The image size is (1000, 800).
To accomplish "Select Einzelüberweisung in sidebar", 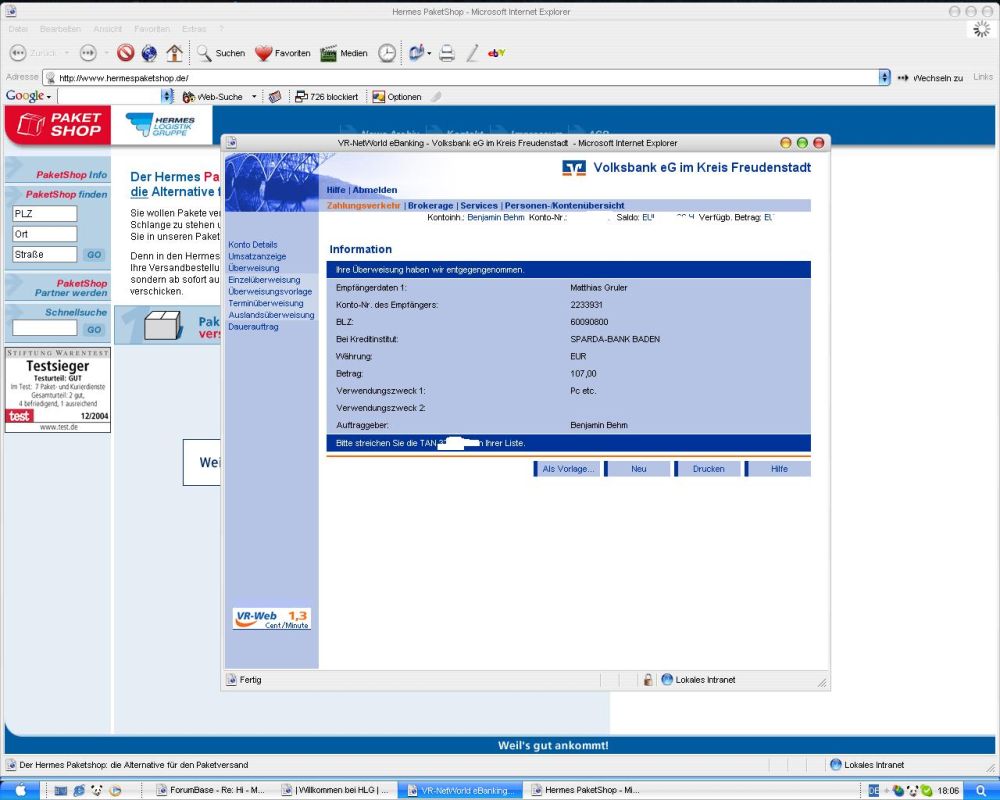I will (264, 280).
